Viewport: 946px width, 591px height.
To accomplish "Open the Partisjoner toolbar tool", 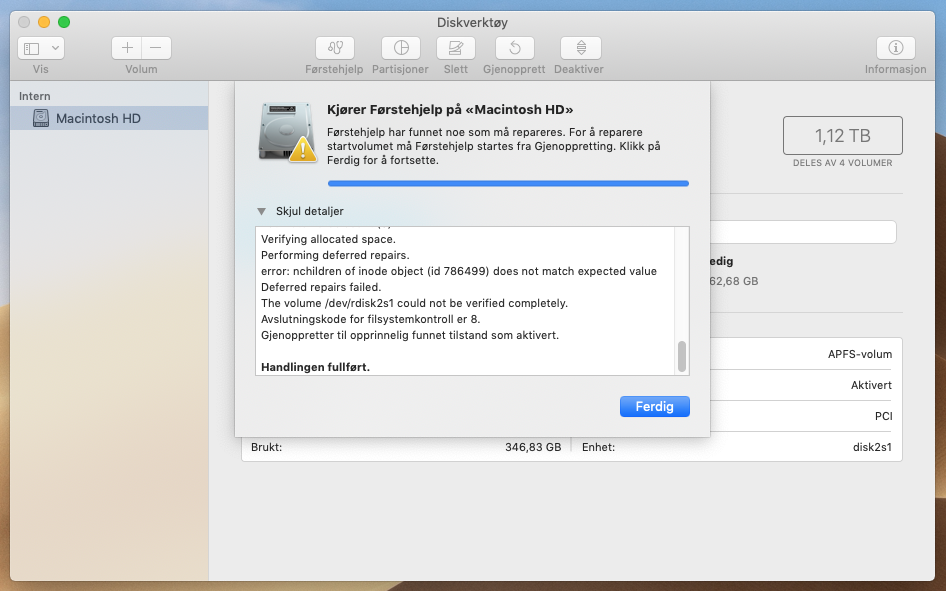I will click(x=401, y=48).
